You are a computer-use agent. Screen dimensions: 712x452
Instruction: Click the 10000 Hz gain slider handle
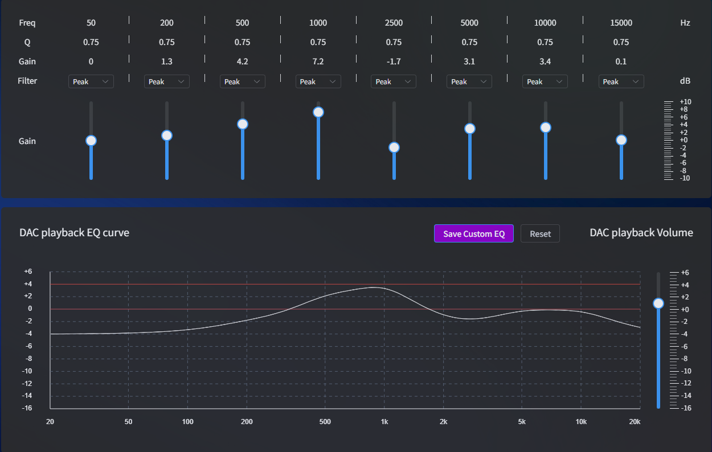546,128
